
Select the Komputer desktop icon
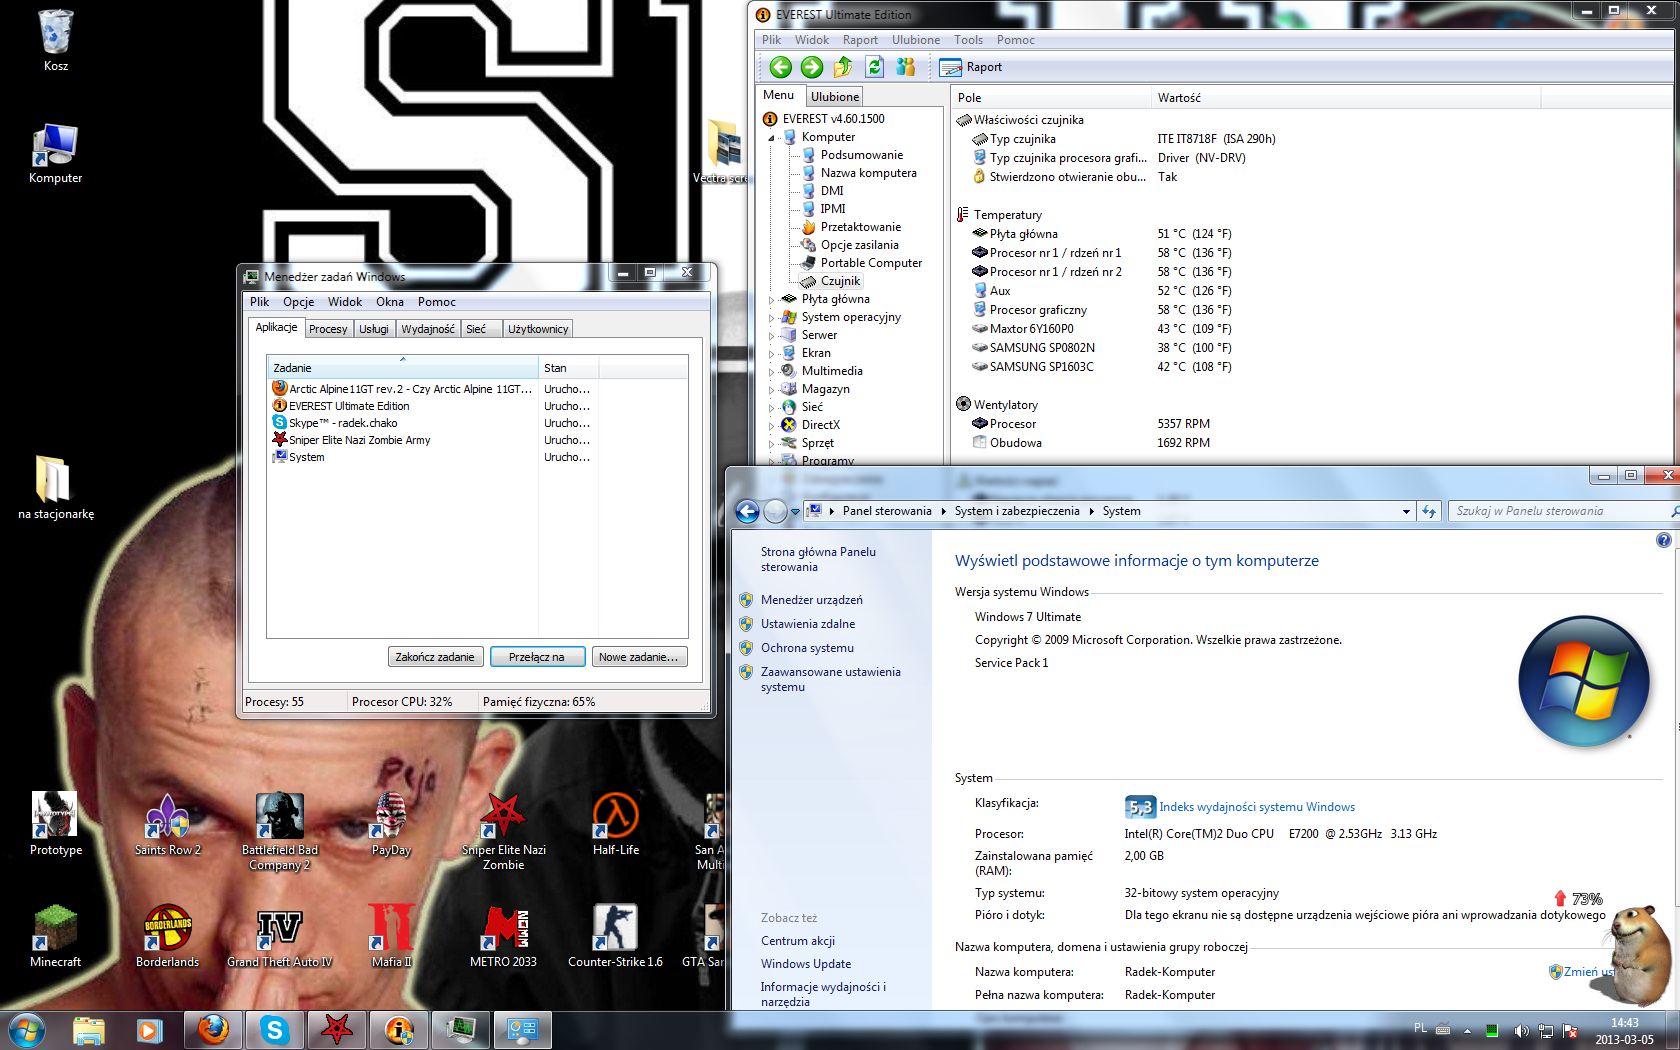click(56, 154)
